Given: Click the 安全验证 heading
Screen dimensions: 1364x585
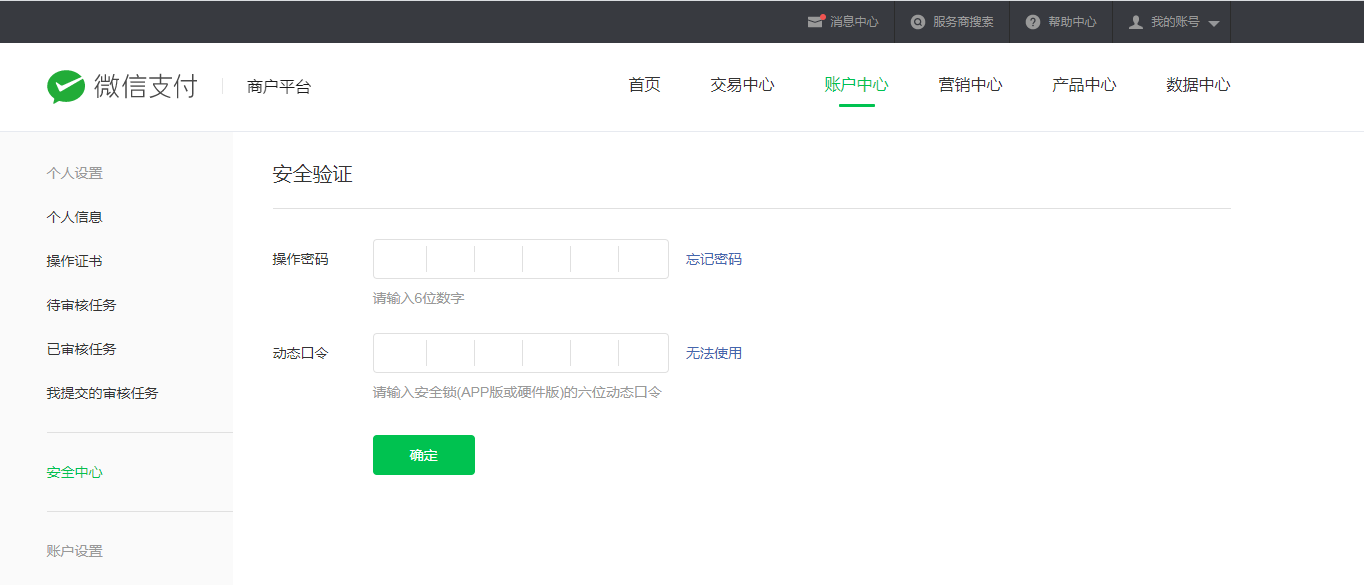Looking at the screenshot, I should [x=312, y=175].
